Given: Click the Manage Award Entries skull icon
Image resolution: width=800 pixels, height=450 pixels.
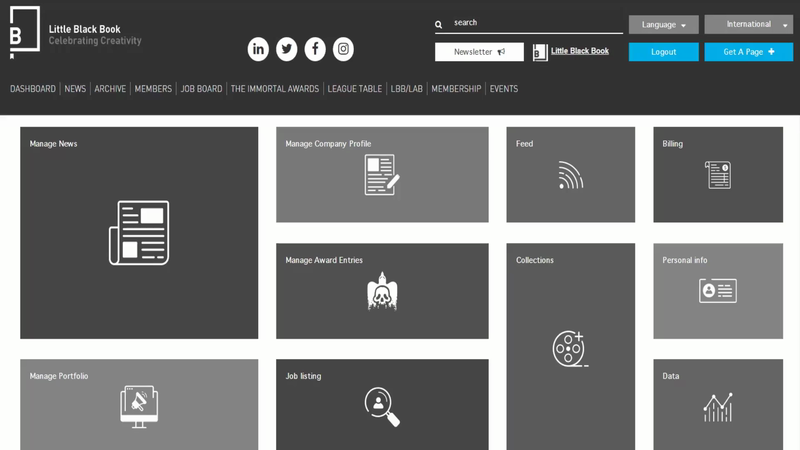Looking at the screenshot, I should coord(382,291).
